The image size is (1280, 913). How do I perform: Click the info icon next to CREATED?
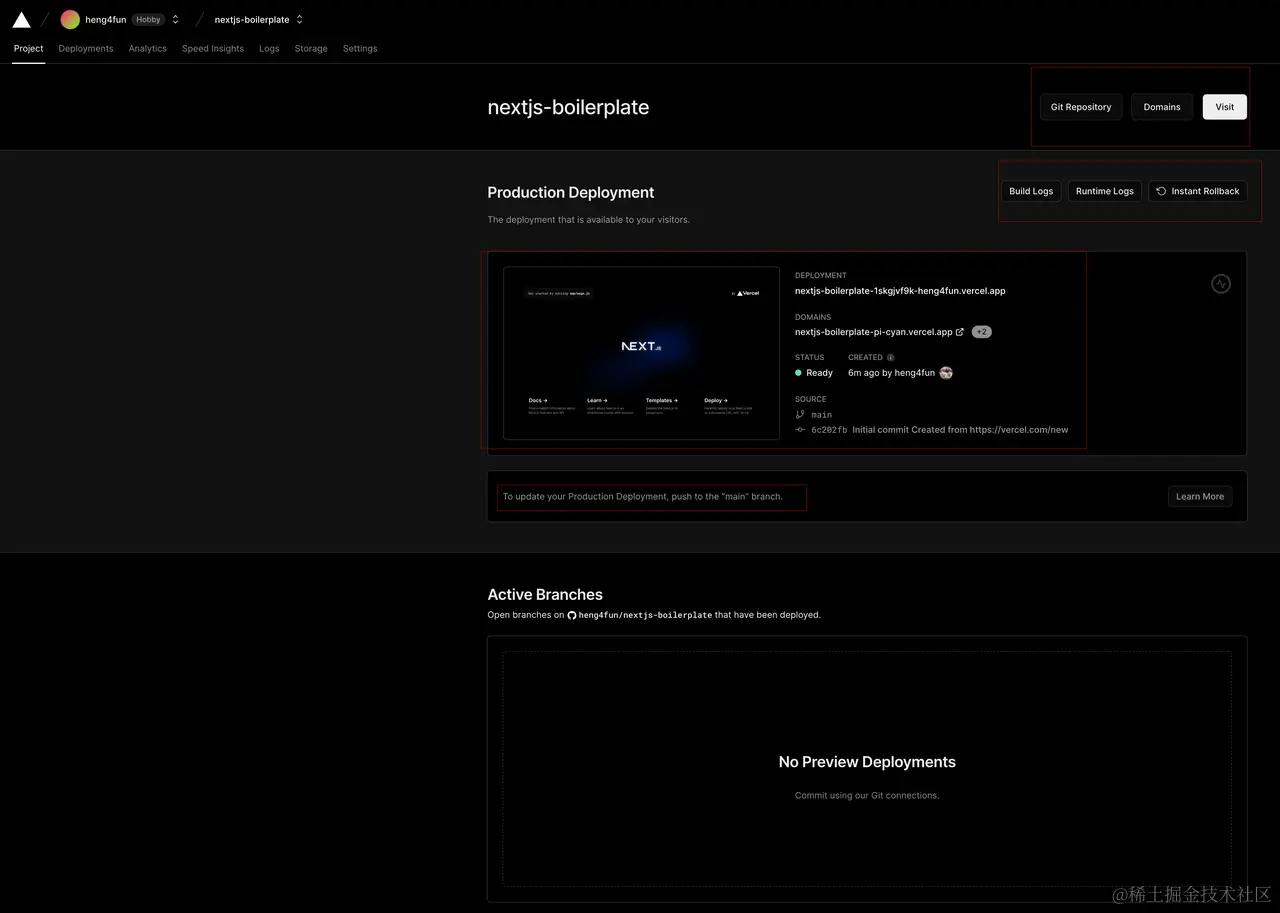pos(891,357)
